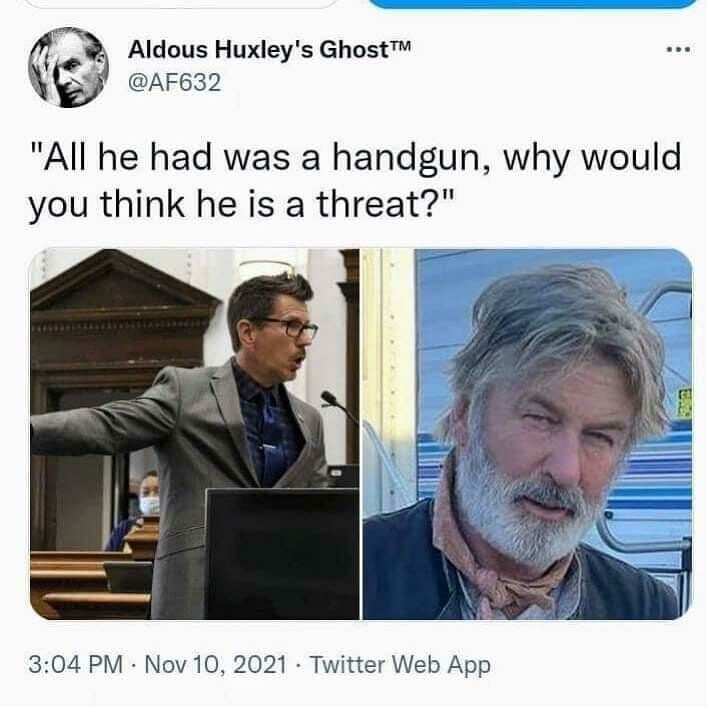Image resolution: width=707 pixels, height=707 pixels.
Task: Open the Twitter Web App source label
Action: point(400,665)
